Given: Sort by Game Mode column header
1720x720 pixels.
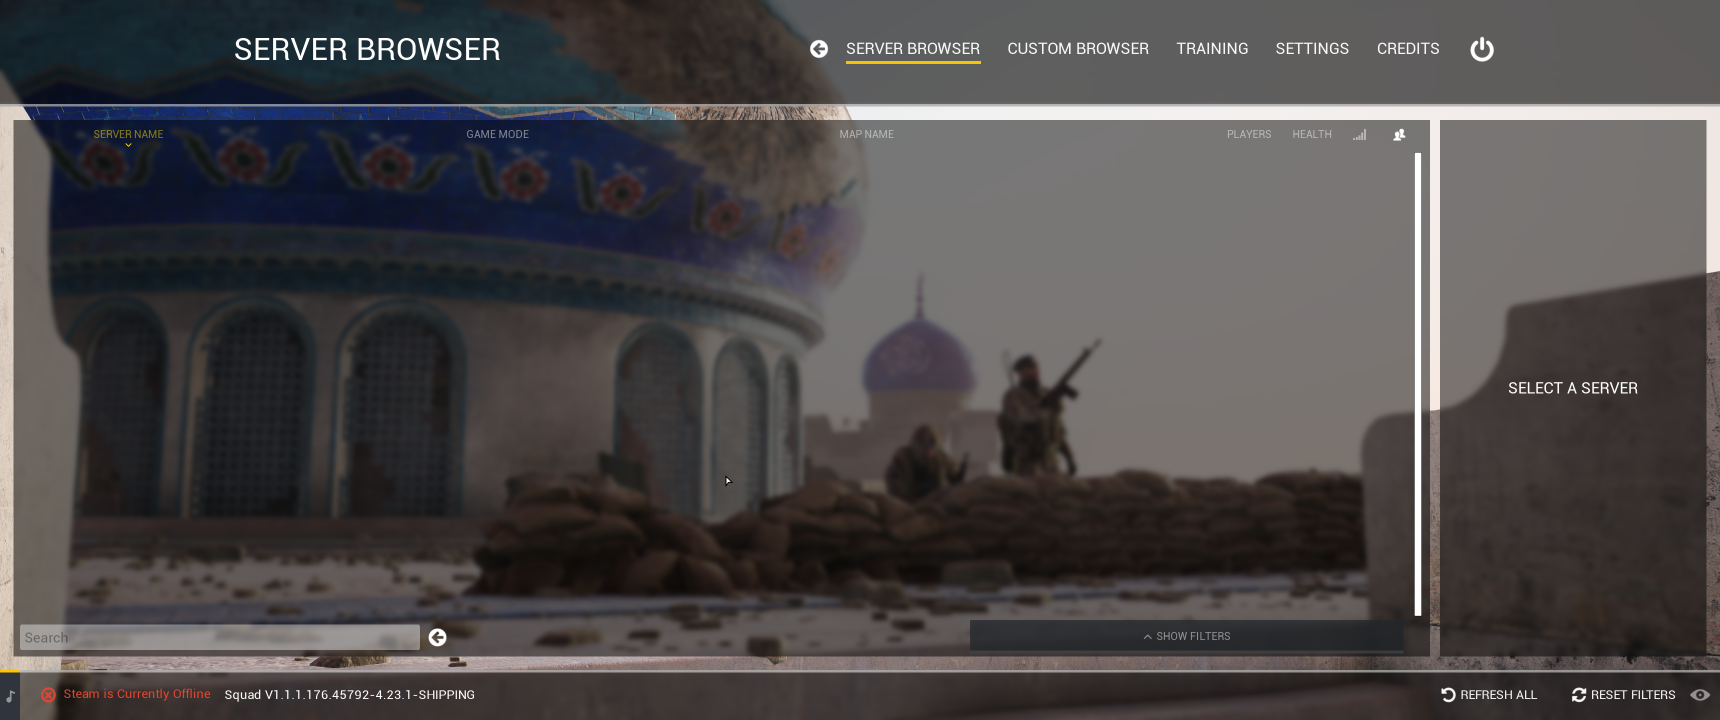Looking at the screenshot, I should (x=497, y=134).
